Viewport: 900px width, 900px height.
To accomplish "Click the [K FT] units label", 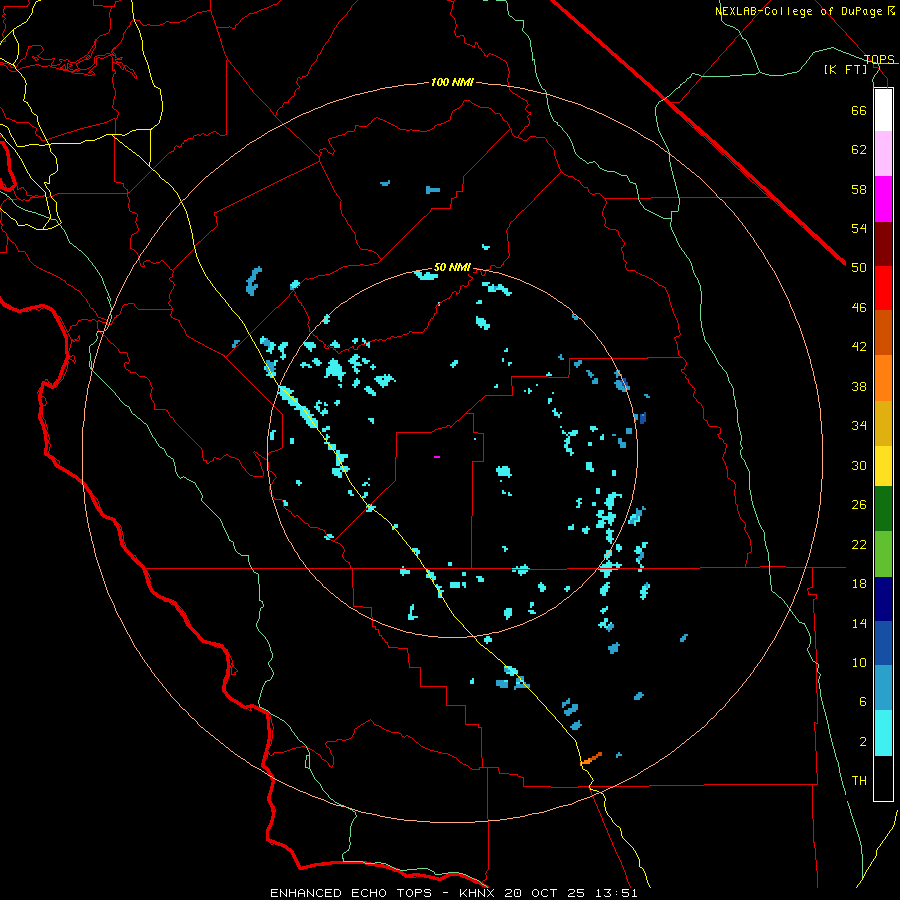I will pyautogui.click(x=845, y=69).
